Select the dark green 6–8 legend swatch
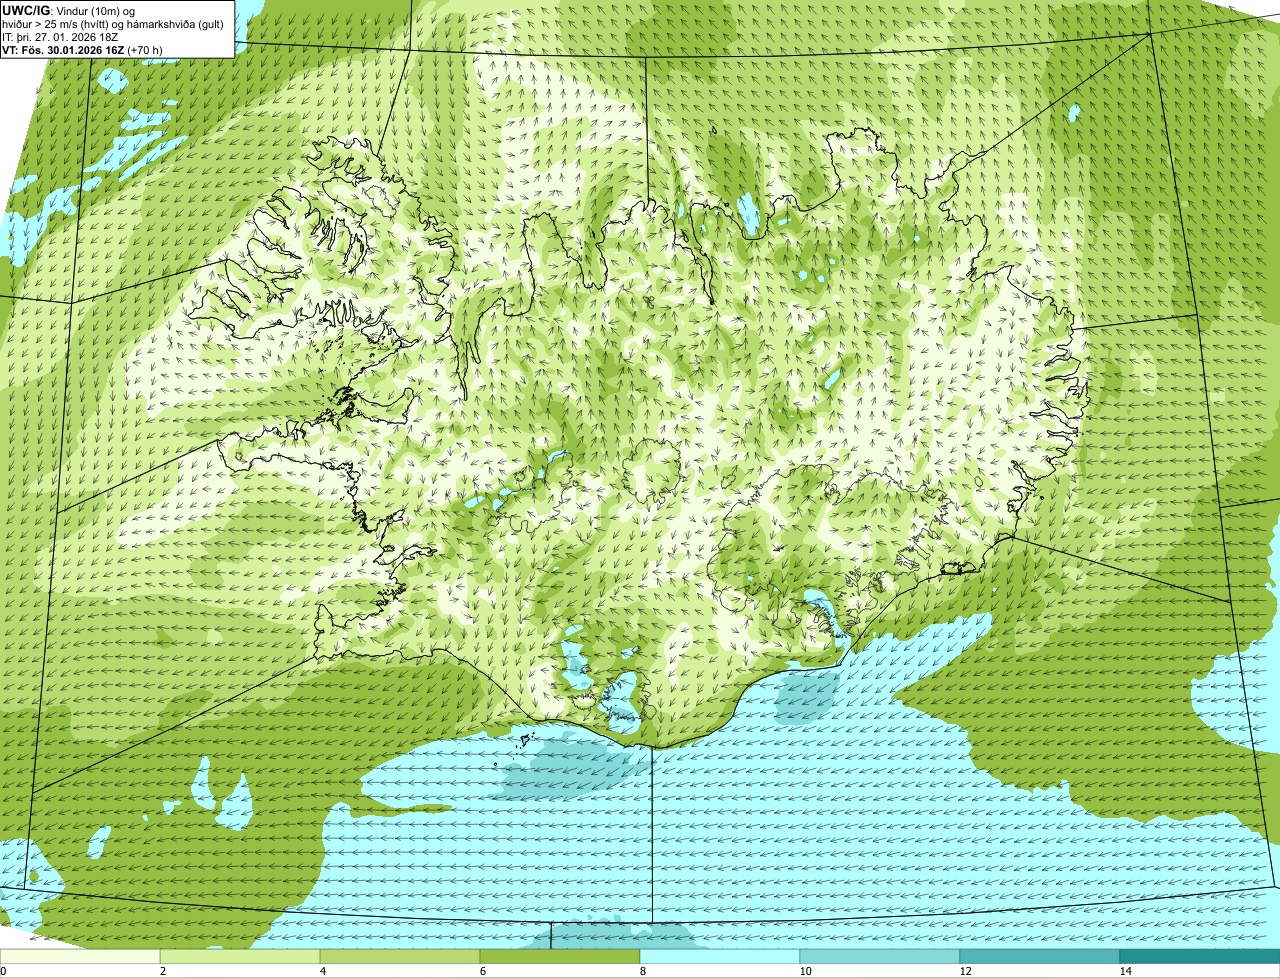This screenshot has height=978, width=1280. 560,956
